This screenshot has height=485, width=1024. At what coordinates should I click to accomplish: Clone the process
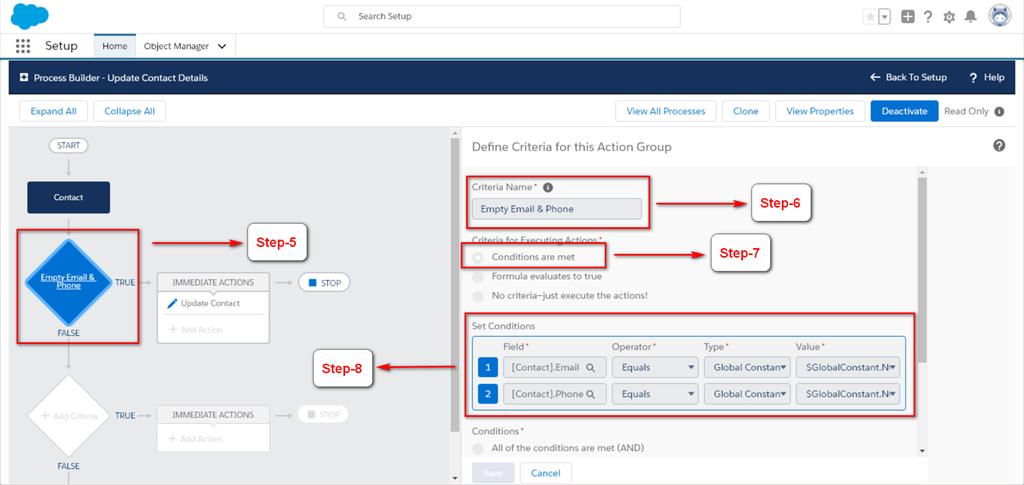746,111
